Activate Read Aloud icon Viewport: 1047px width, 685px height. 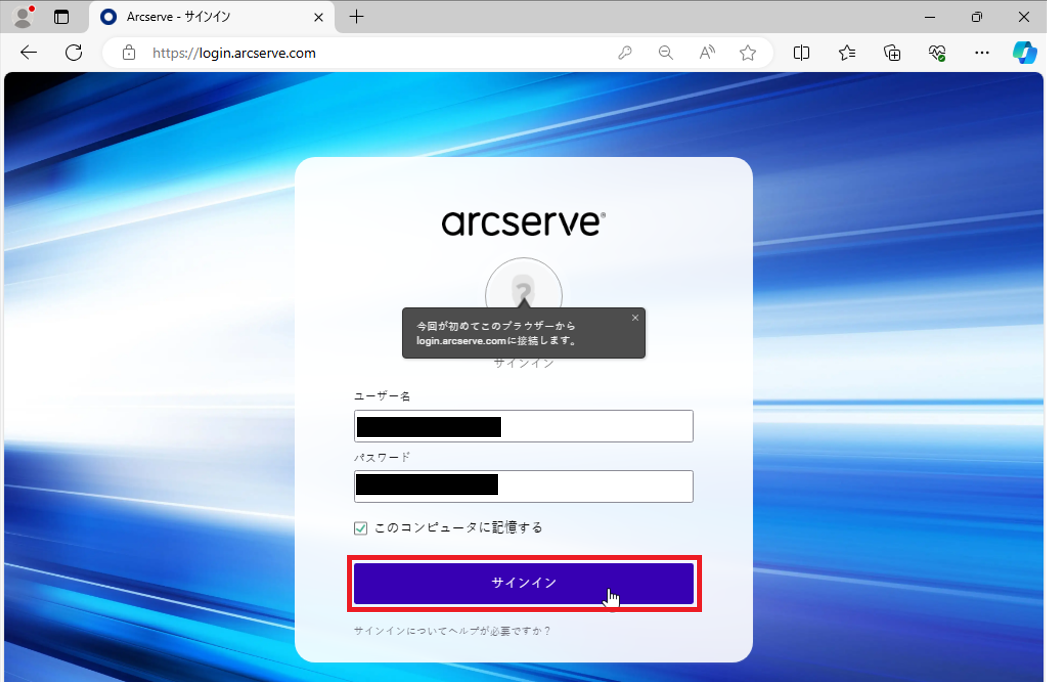[706, 53]
